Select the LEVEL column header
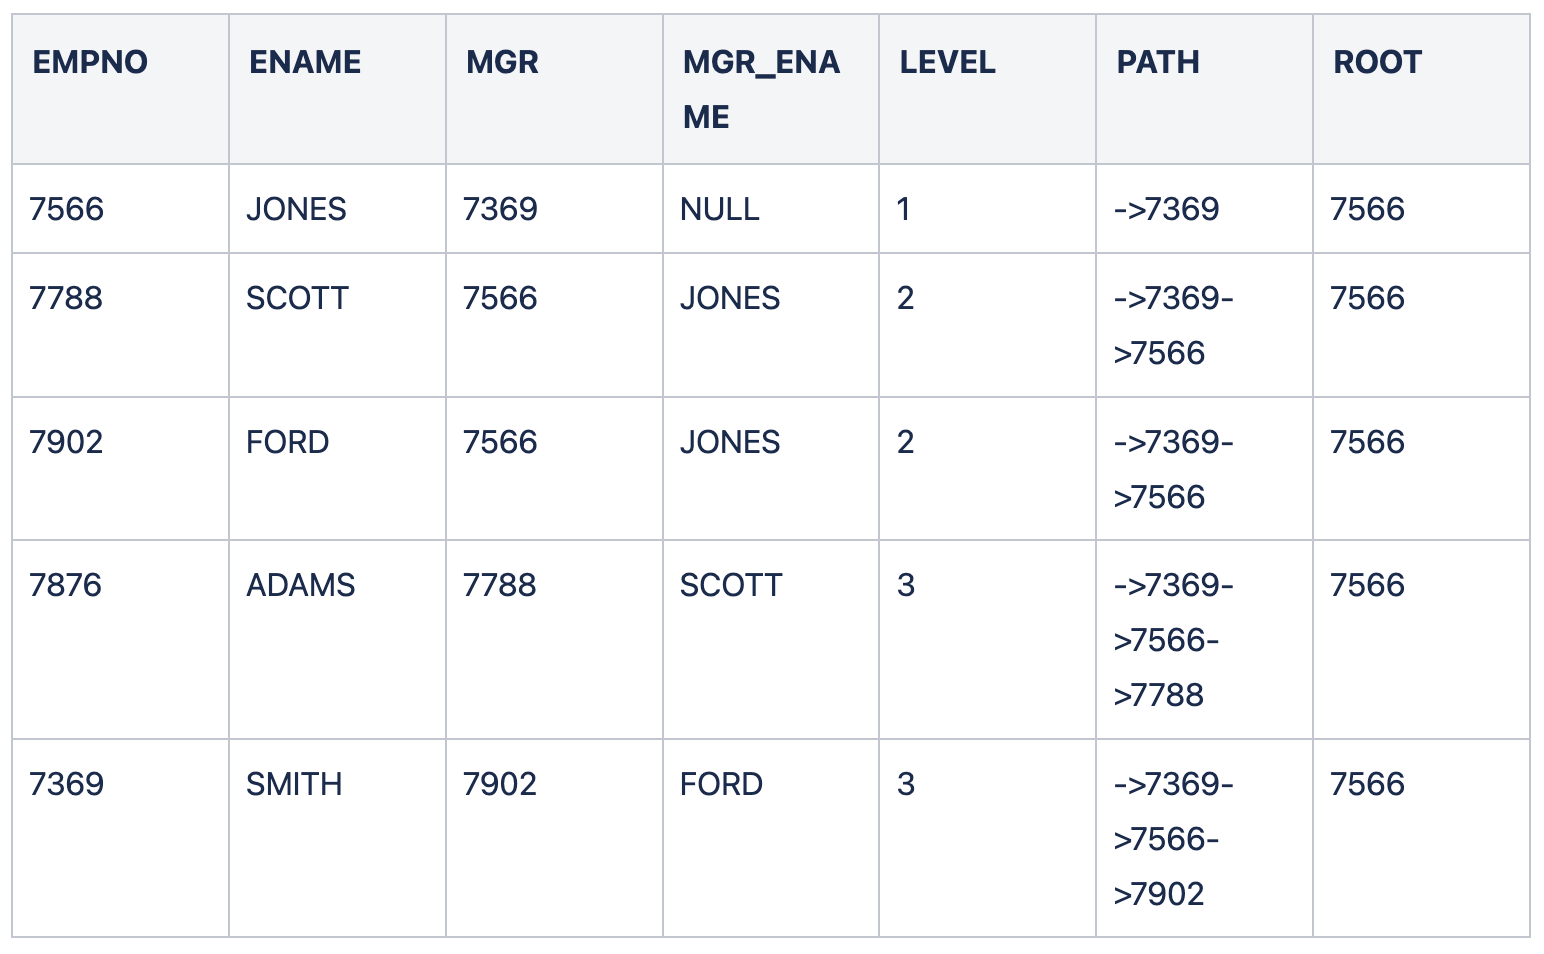Image resolution: width=1544 pixels, height=954 pixels. [947, 62]
